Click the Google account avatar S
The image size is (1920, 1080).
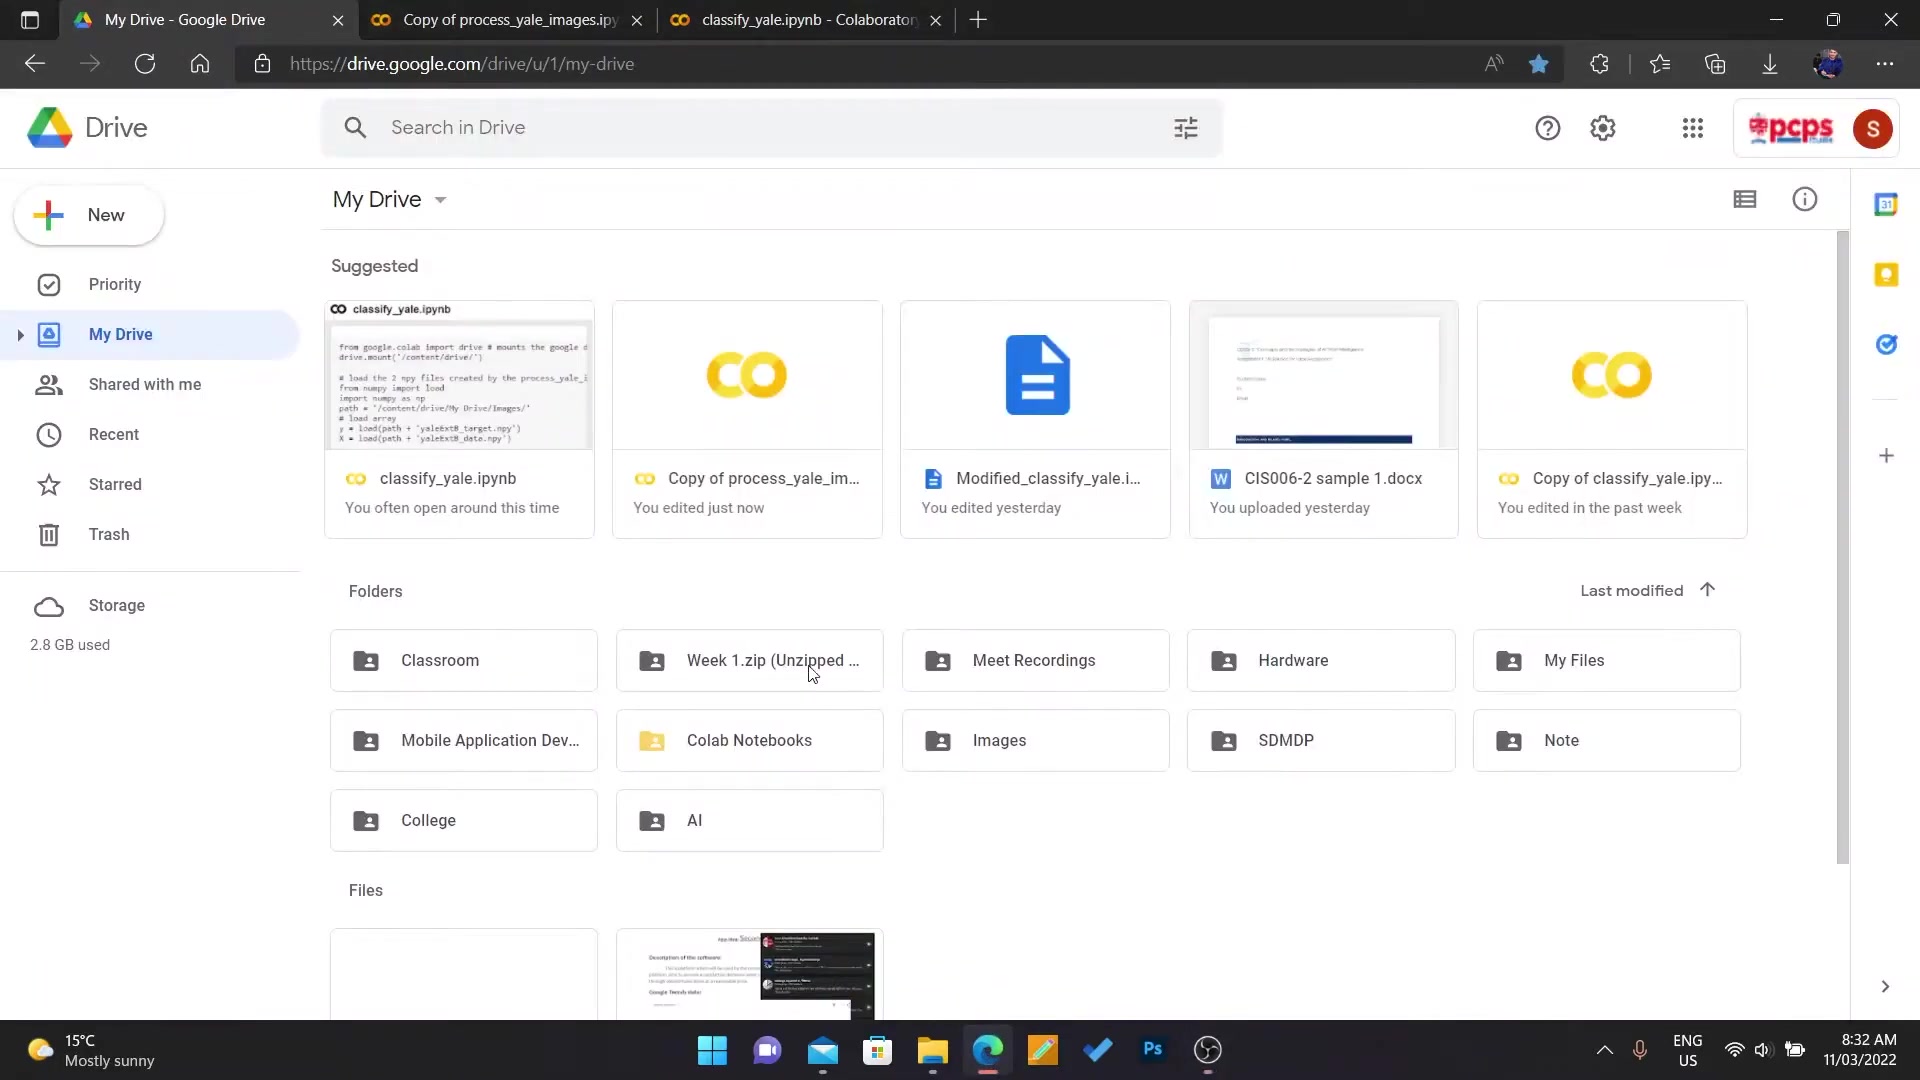coord(1872,129)
